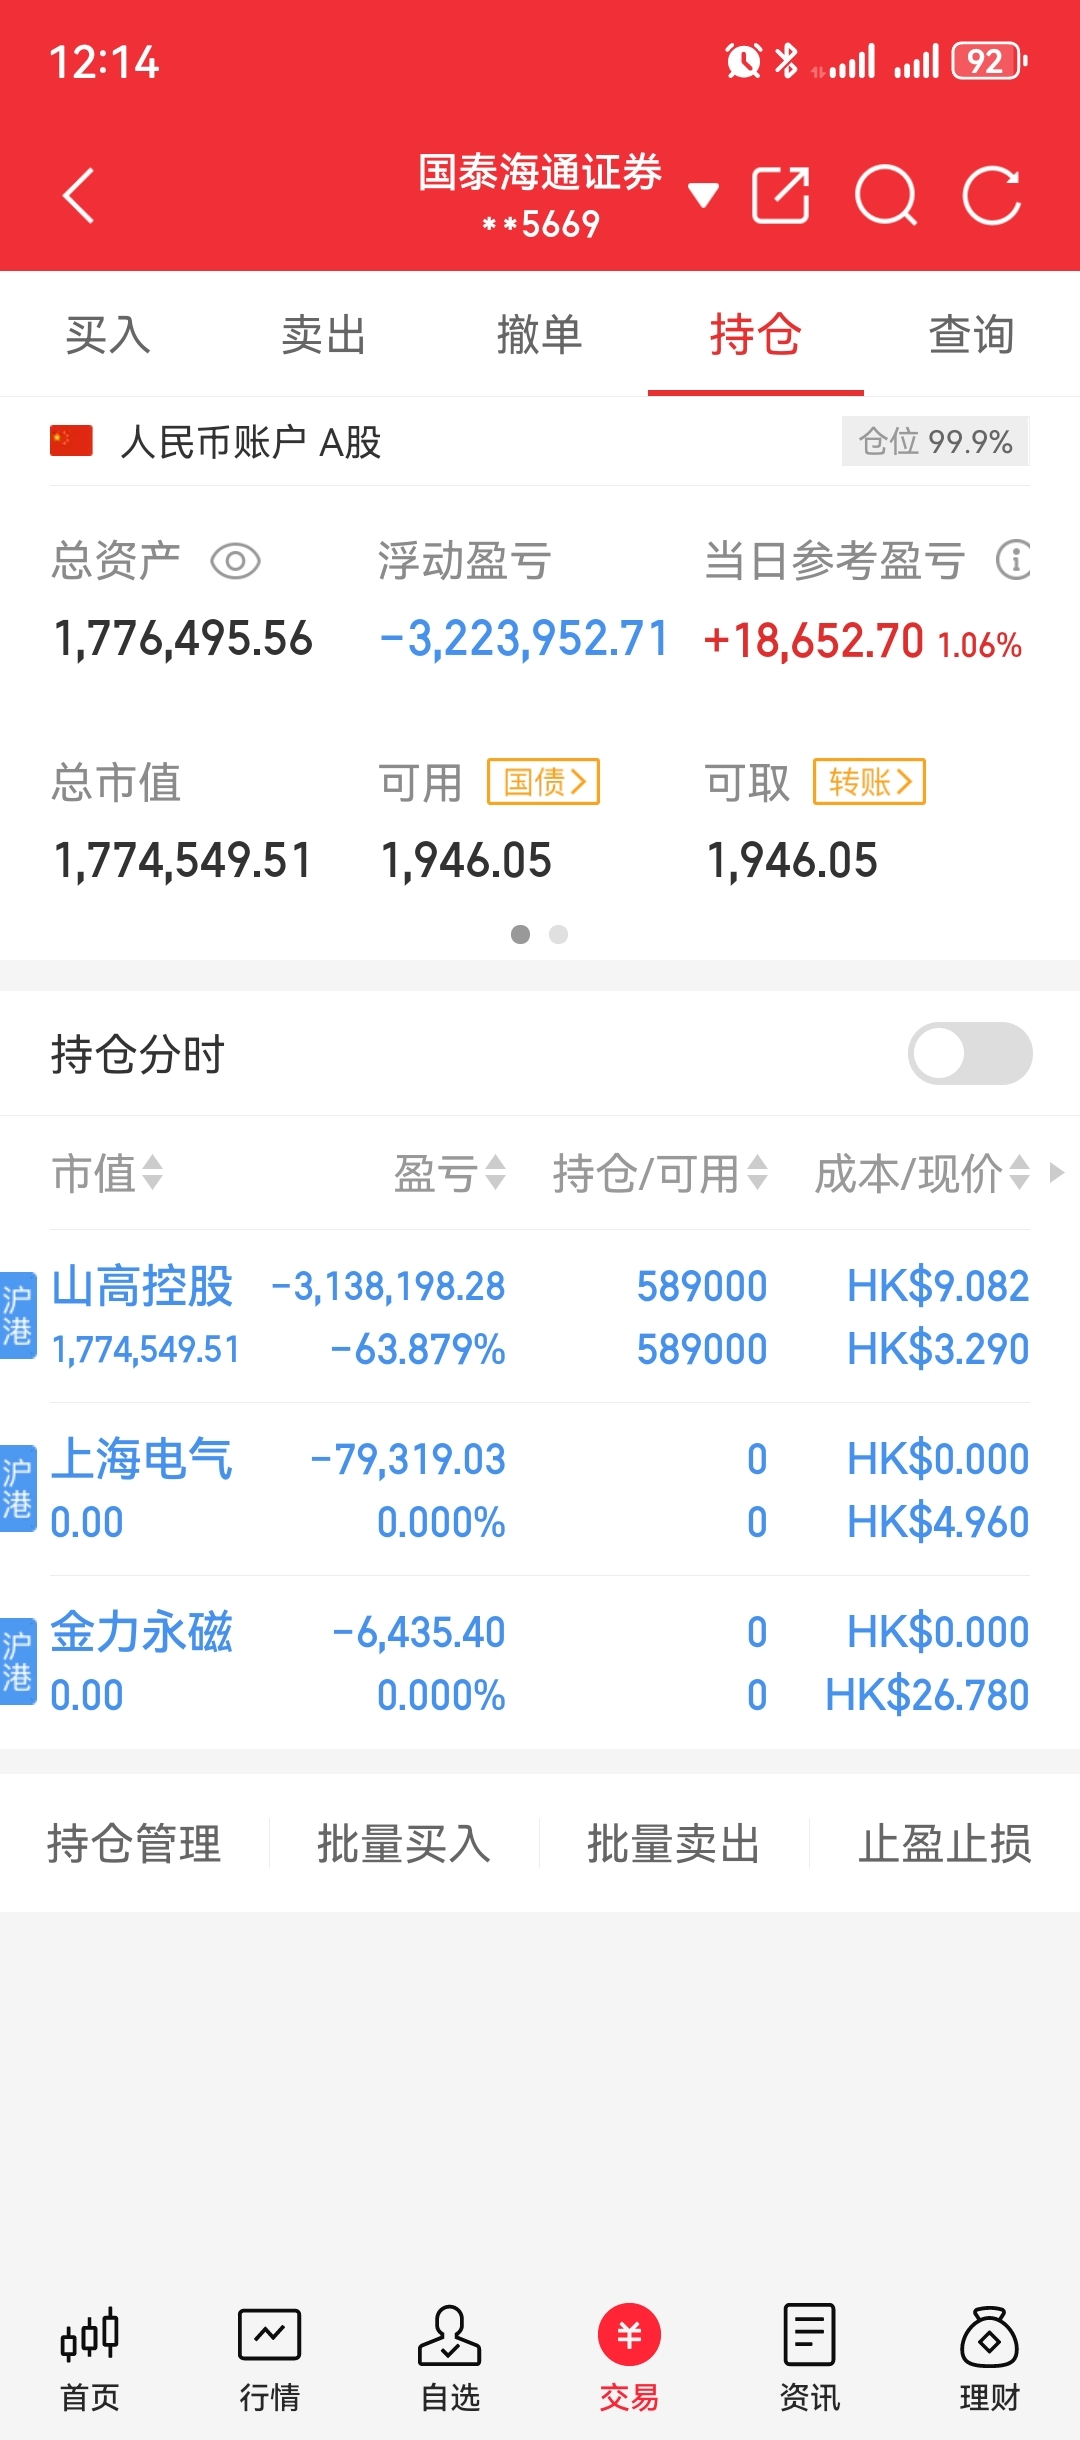The image size is (1080, 2440).
Task: Tap the 当日参考盈亏 value +18,652.70
Action: pos(813,640)
